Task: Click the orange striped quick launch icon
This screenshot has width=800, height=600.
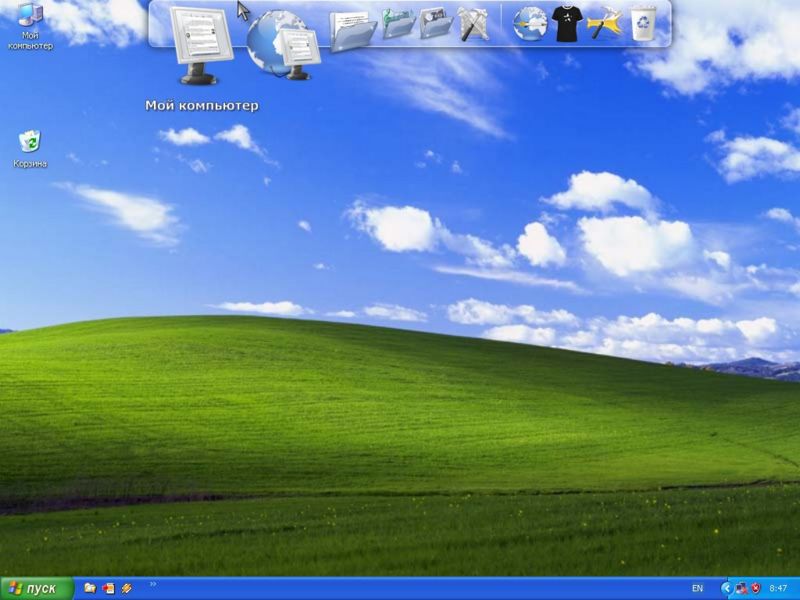Action: pos(127,588)
